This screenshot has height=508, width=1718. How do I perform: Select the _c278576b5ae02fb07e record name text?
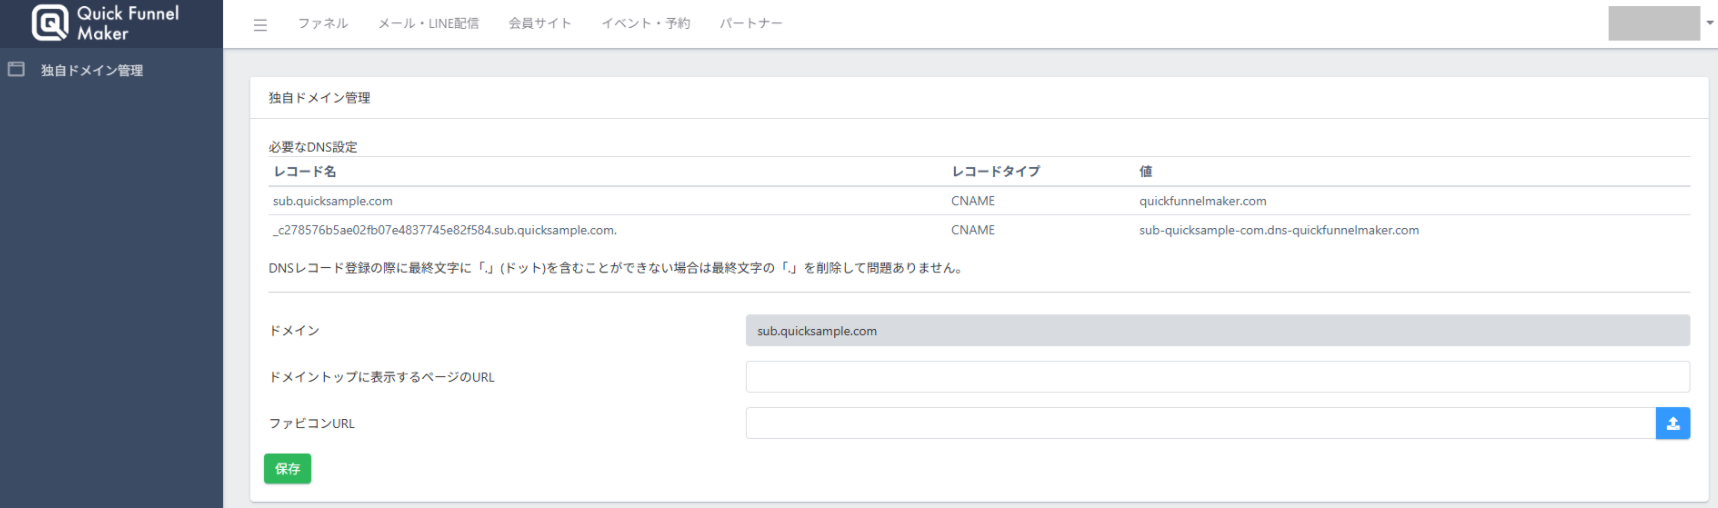point(444,230)
